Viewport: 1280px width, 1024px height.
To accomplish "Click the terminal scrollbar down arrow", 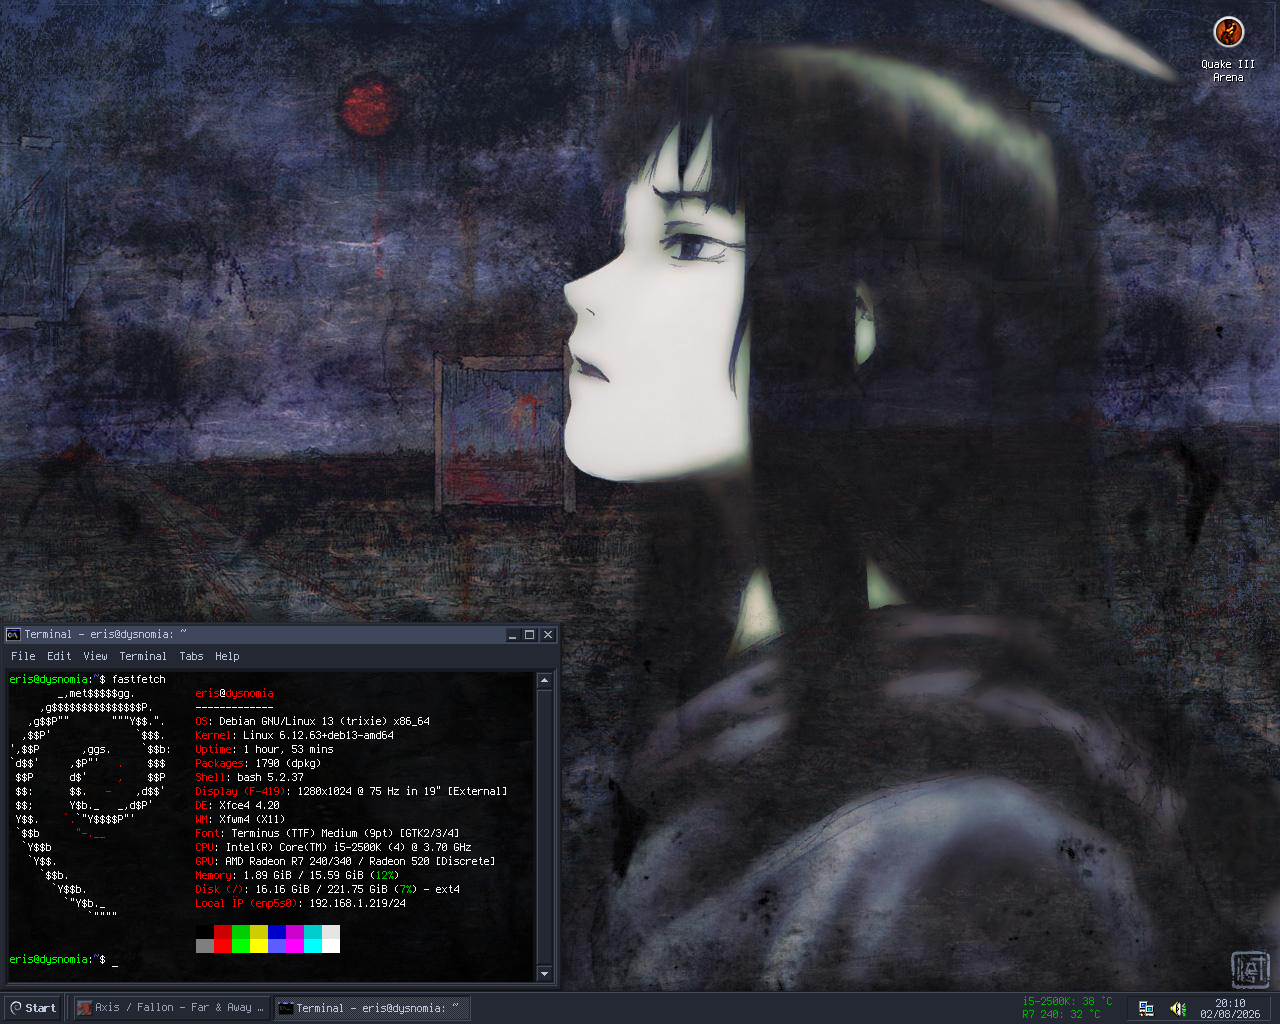I will click(x=545, y=973).
